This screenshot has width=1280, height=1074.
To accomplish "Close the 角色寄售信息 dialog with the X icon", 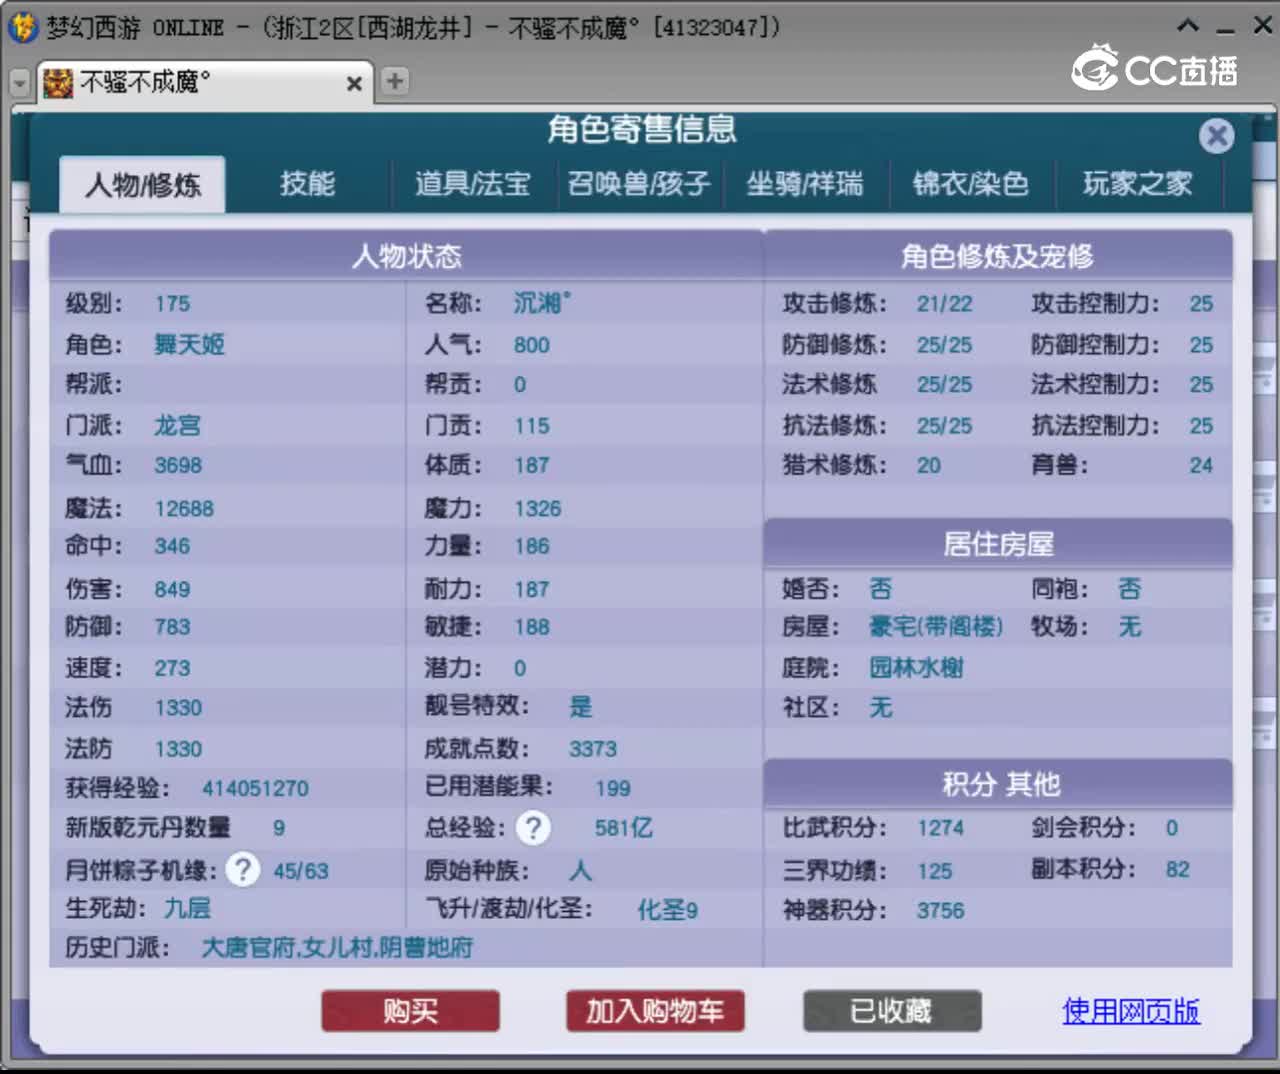I will coord(1216,135).
